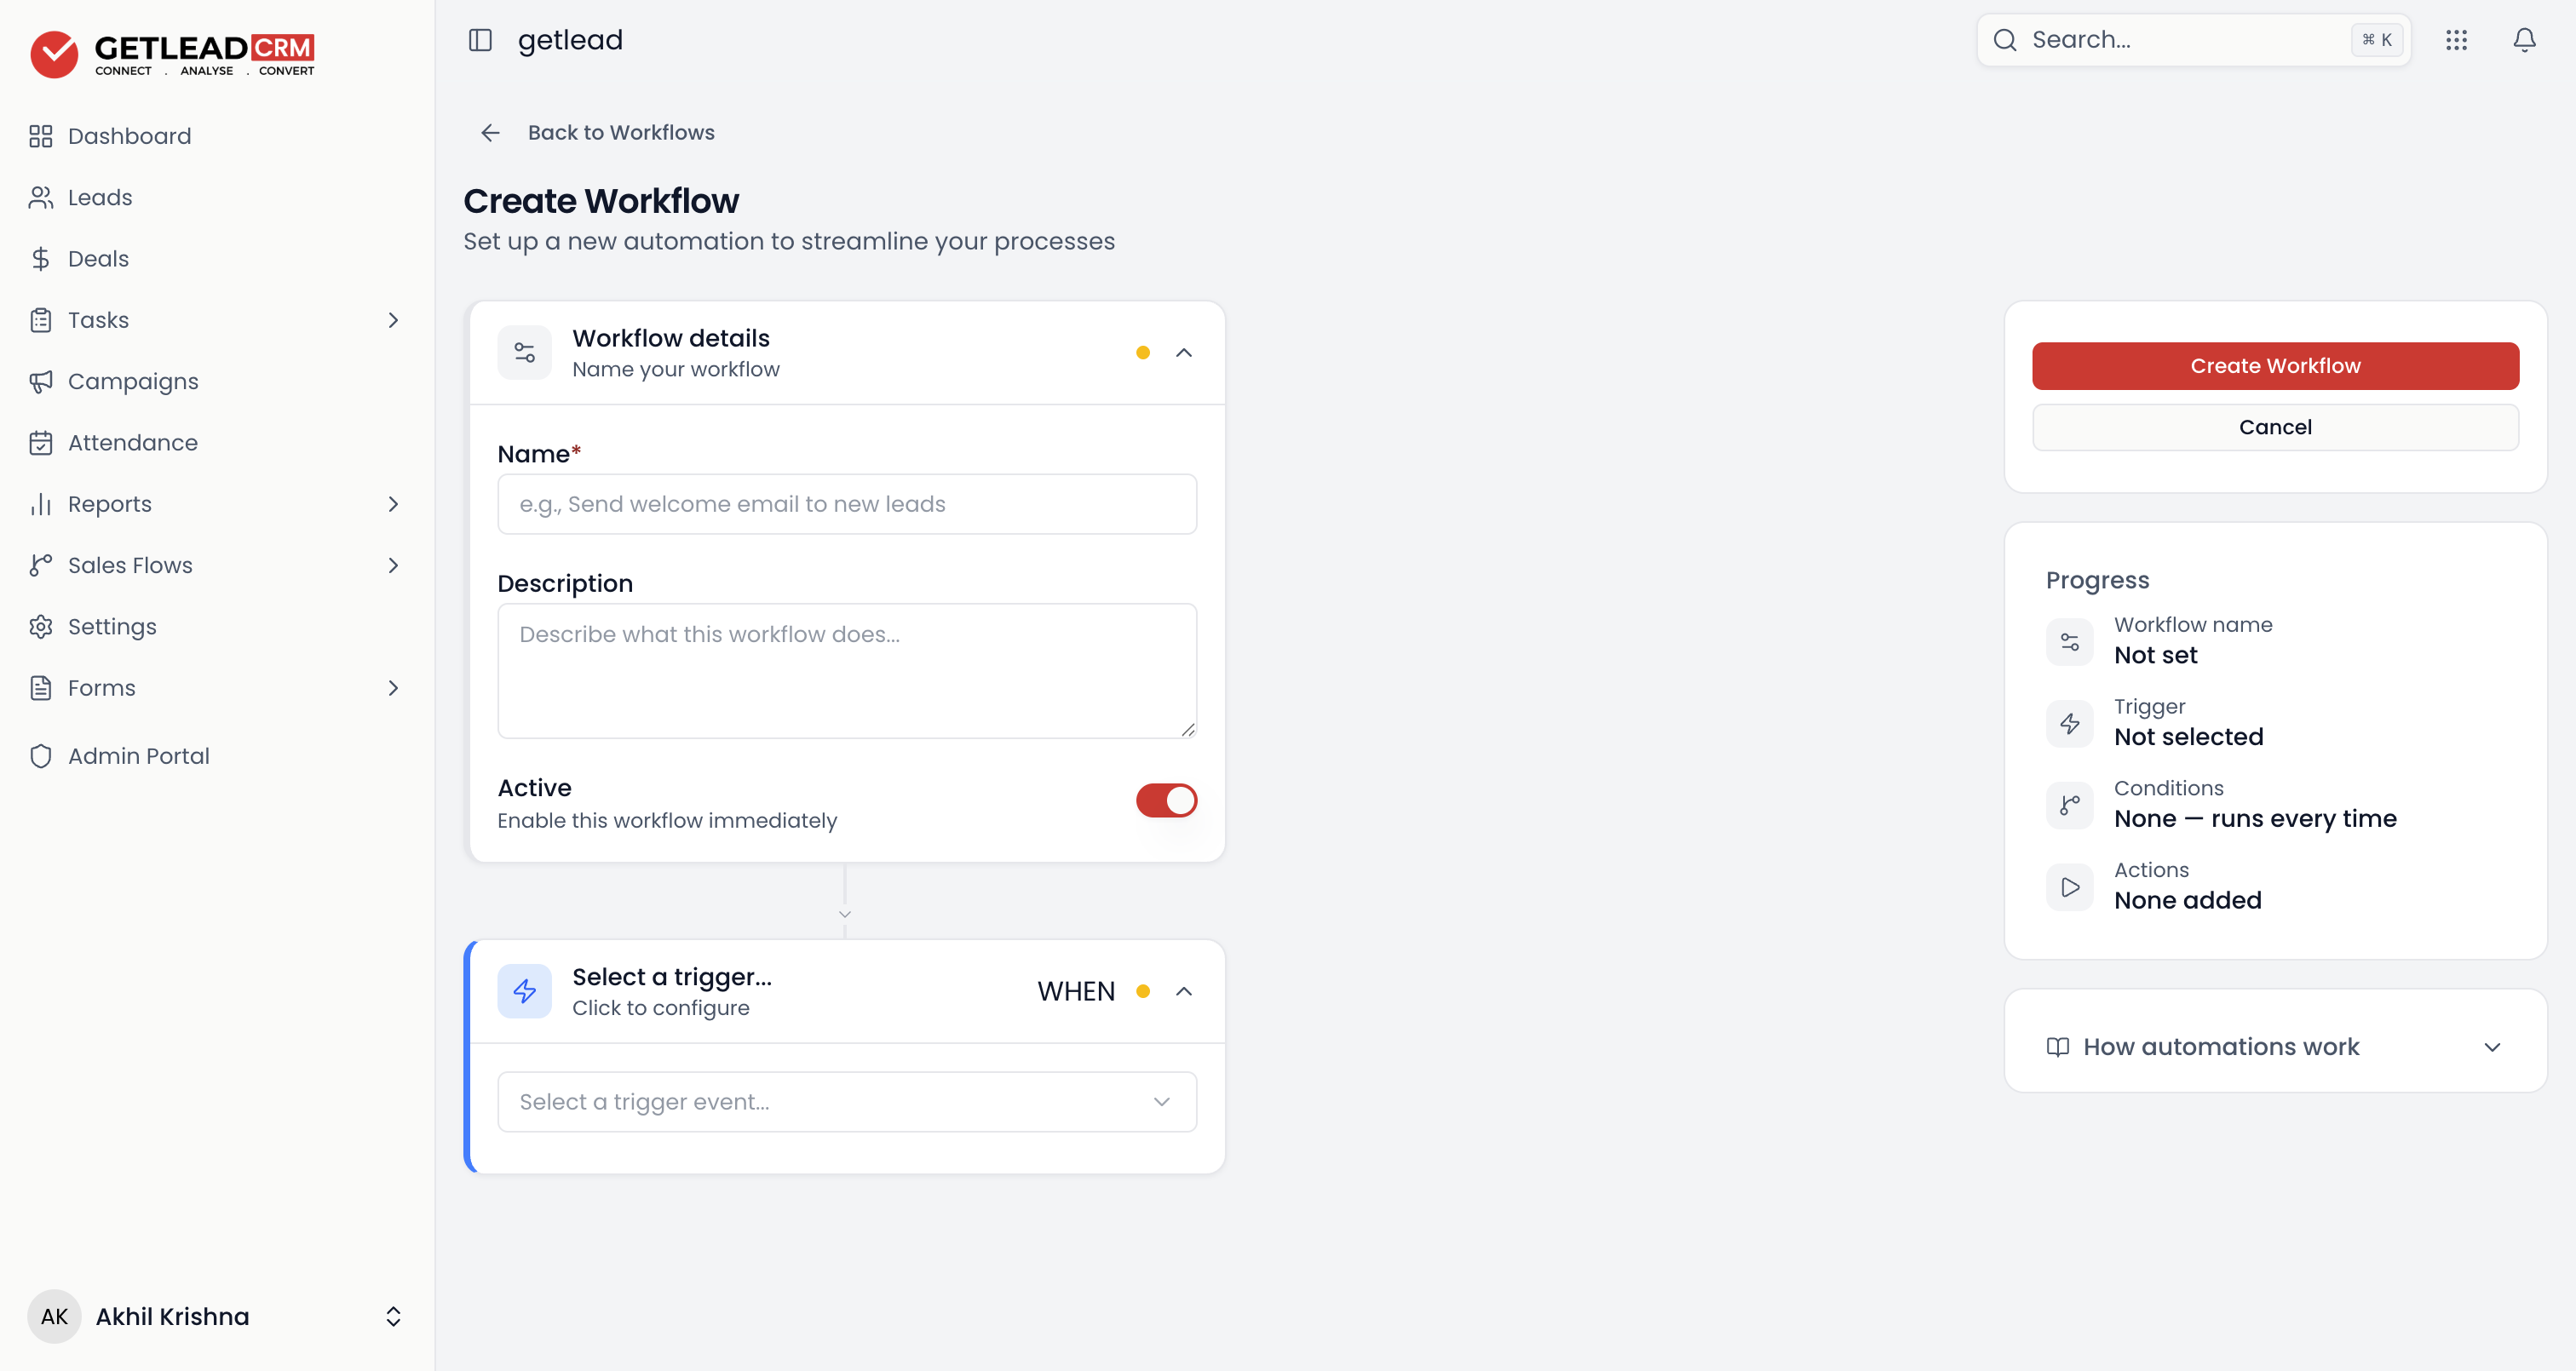Click the GetLead CRM logo
Image resolution: width=2576 pixels, height=1371 pixels.
coord(172,54)
